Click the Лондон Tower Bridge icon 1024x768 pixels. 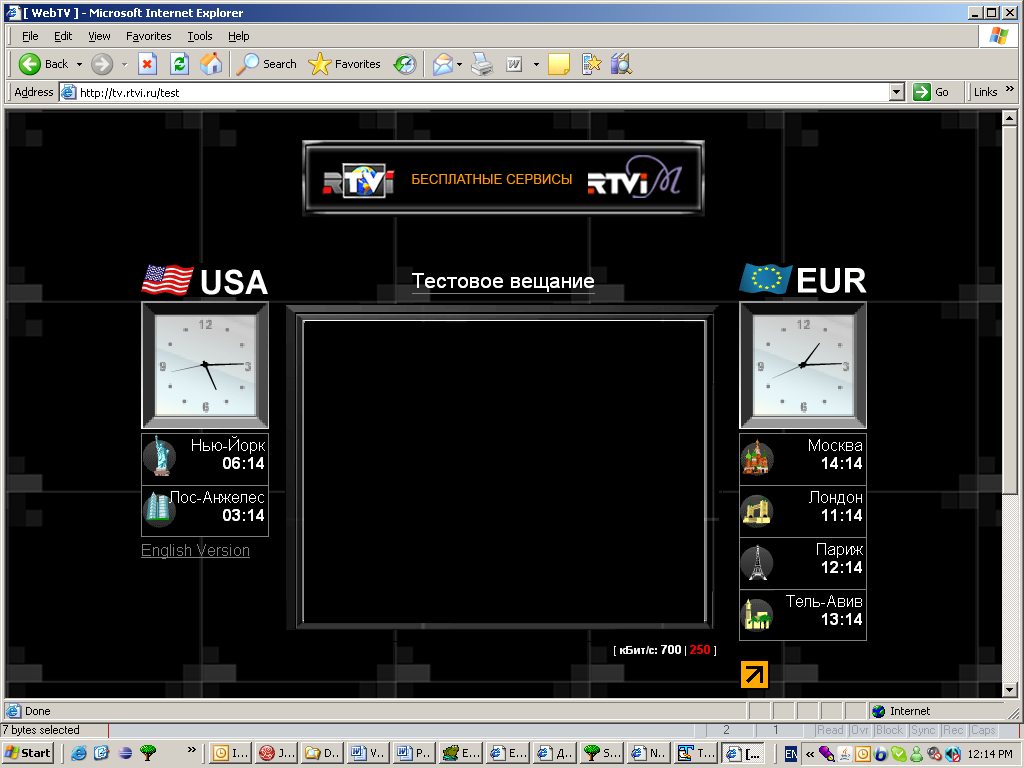click(758, 510)
